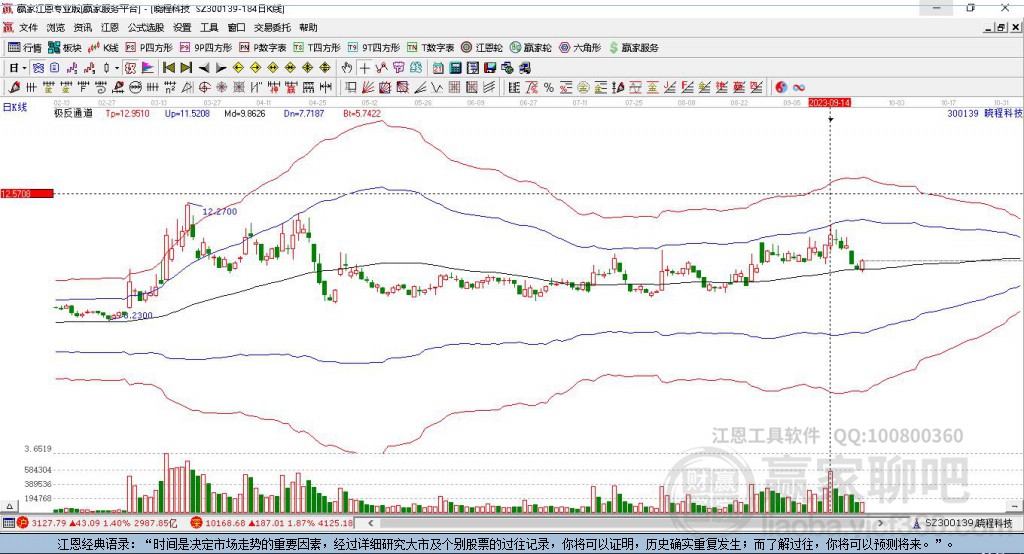The height and width of the screenshot is (554, 1024).
Task: Open the T数字表 time number table
Action: click(430, 48)
